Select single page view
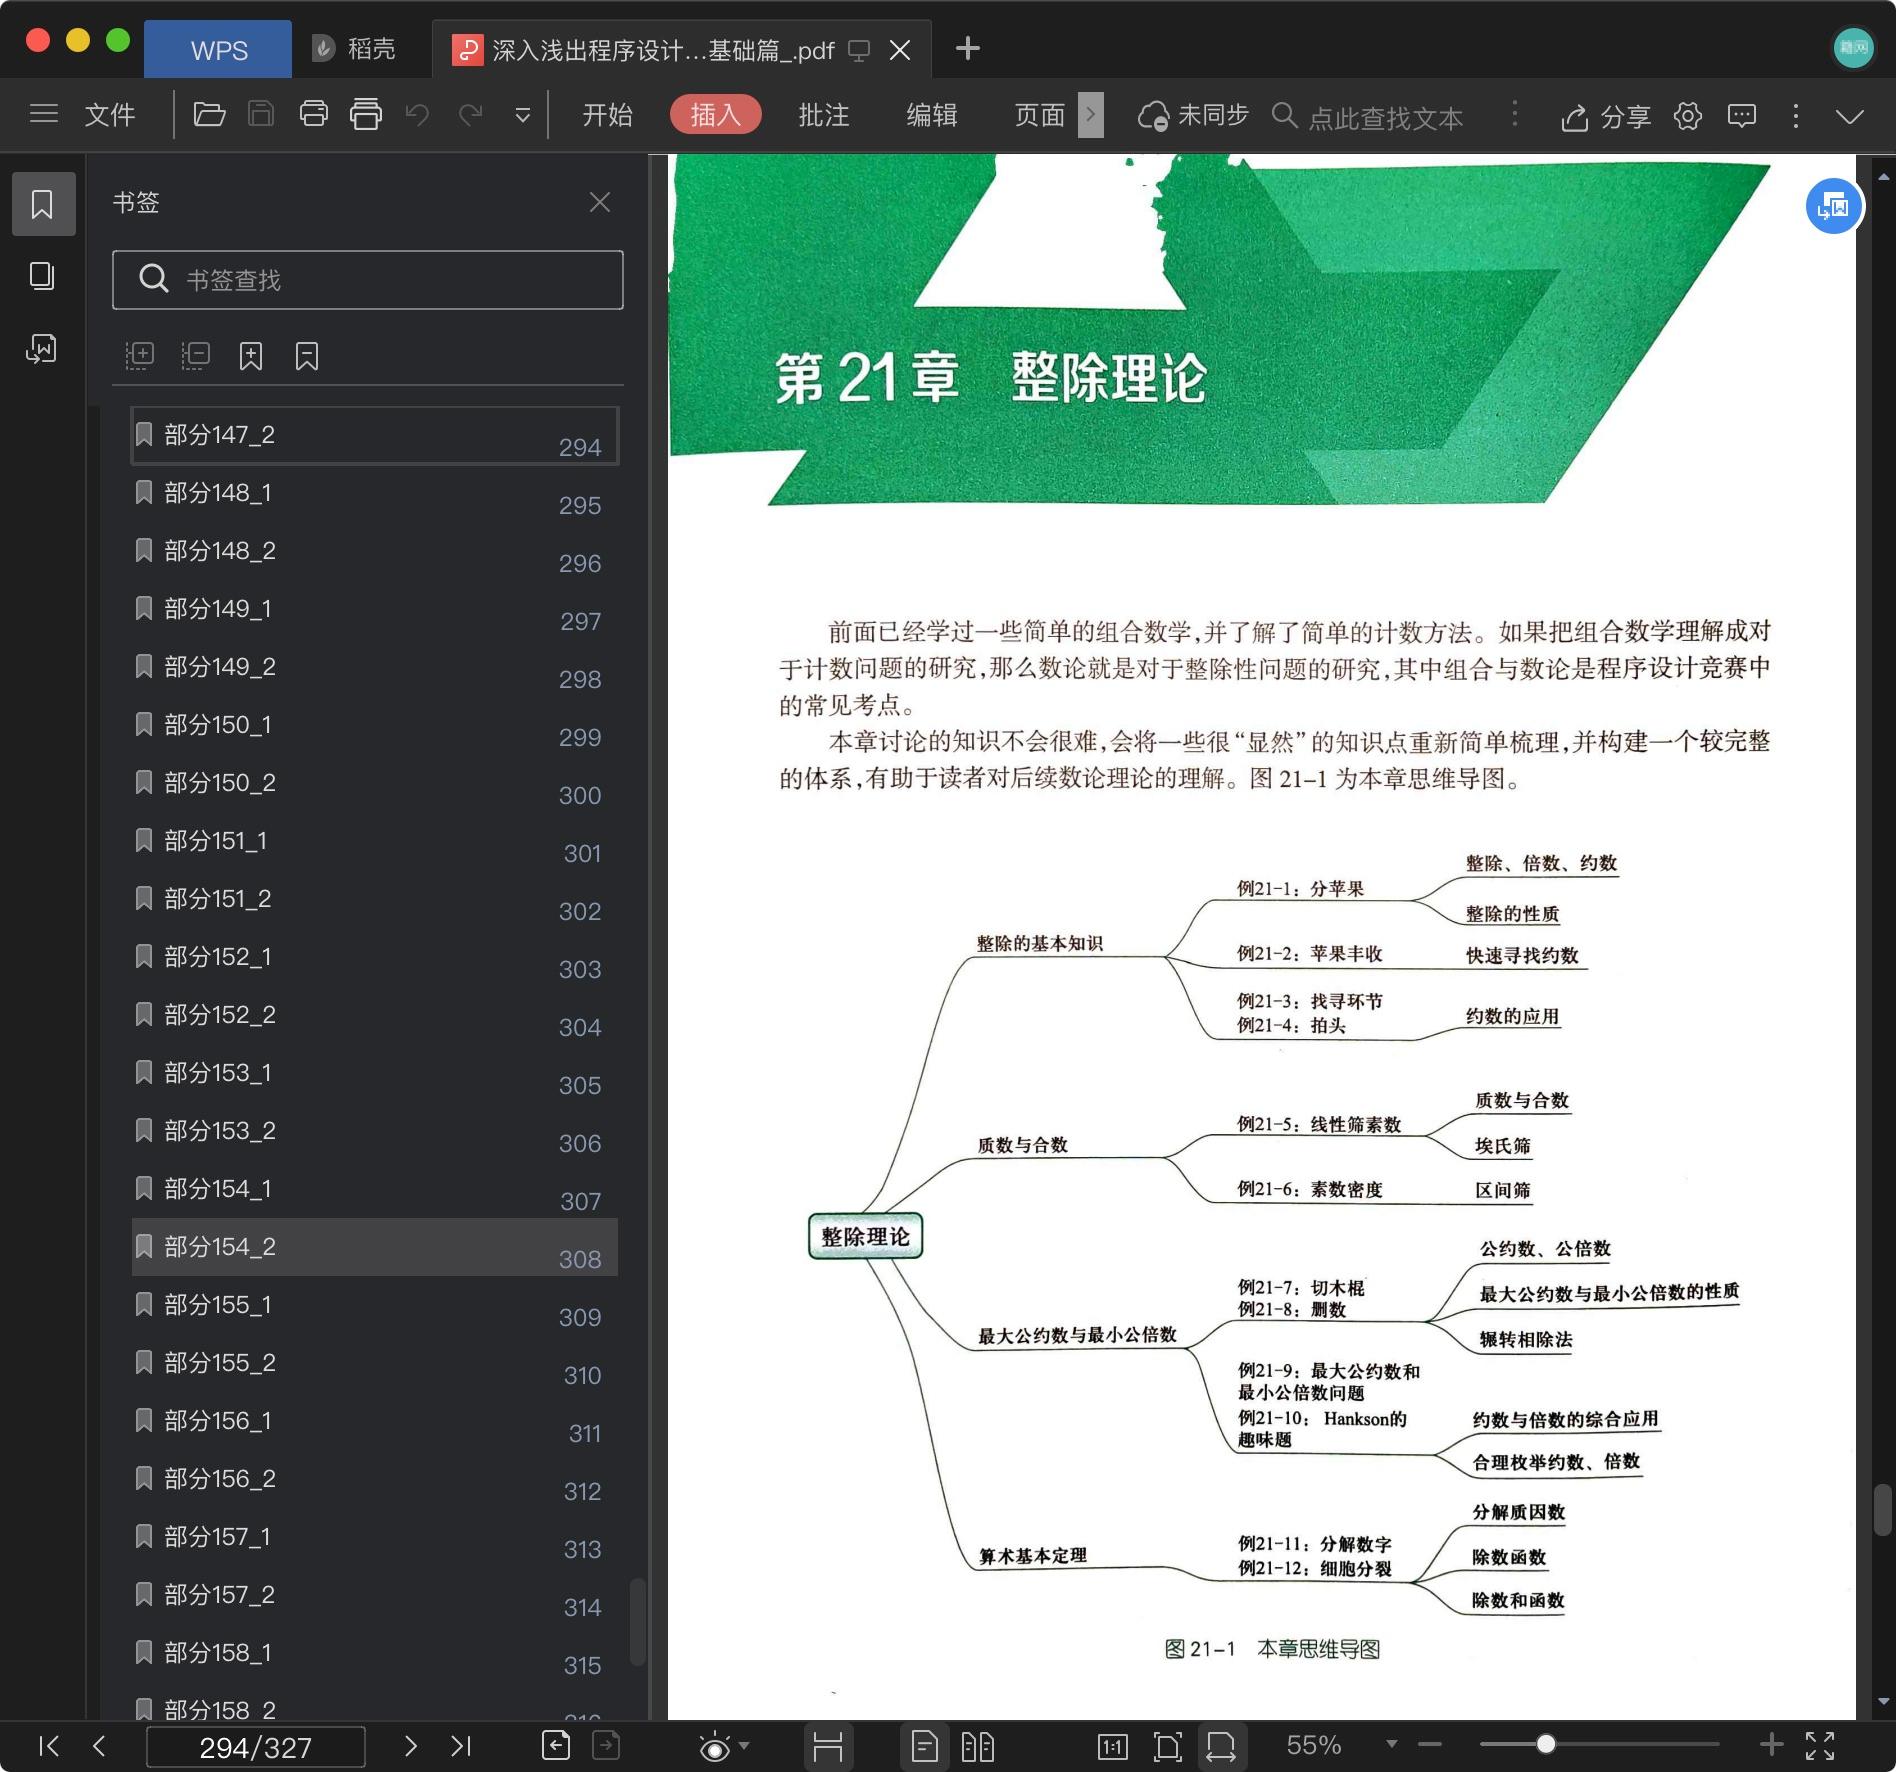The width and height of the screenshot is (1896, 1772). (924, 1746)
